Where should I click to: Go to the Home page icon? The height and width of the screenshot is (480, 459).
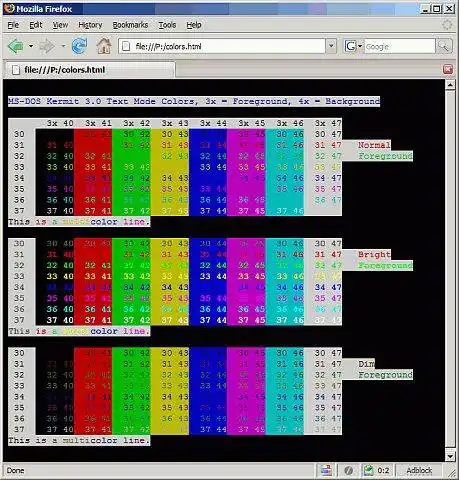coord(104,46)
